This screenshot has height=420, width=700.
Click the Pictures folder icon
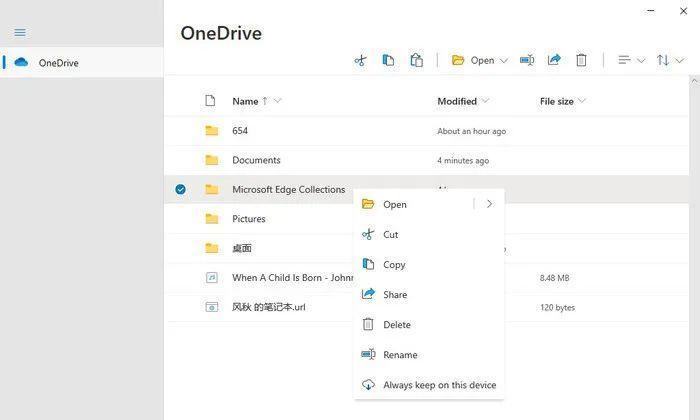click(212, 219)
